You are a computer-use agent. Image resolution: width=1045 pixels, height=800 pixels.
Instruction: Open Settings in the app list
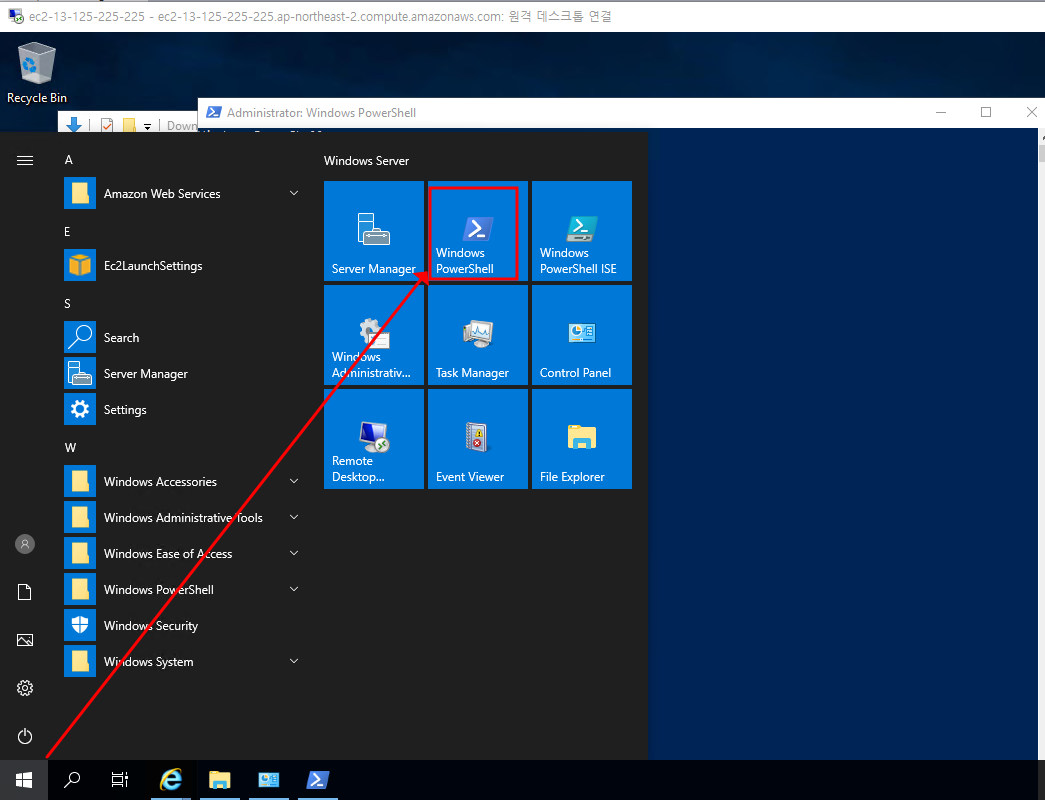click(x=183, y=410)
